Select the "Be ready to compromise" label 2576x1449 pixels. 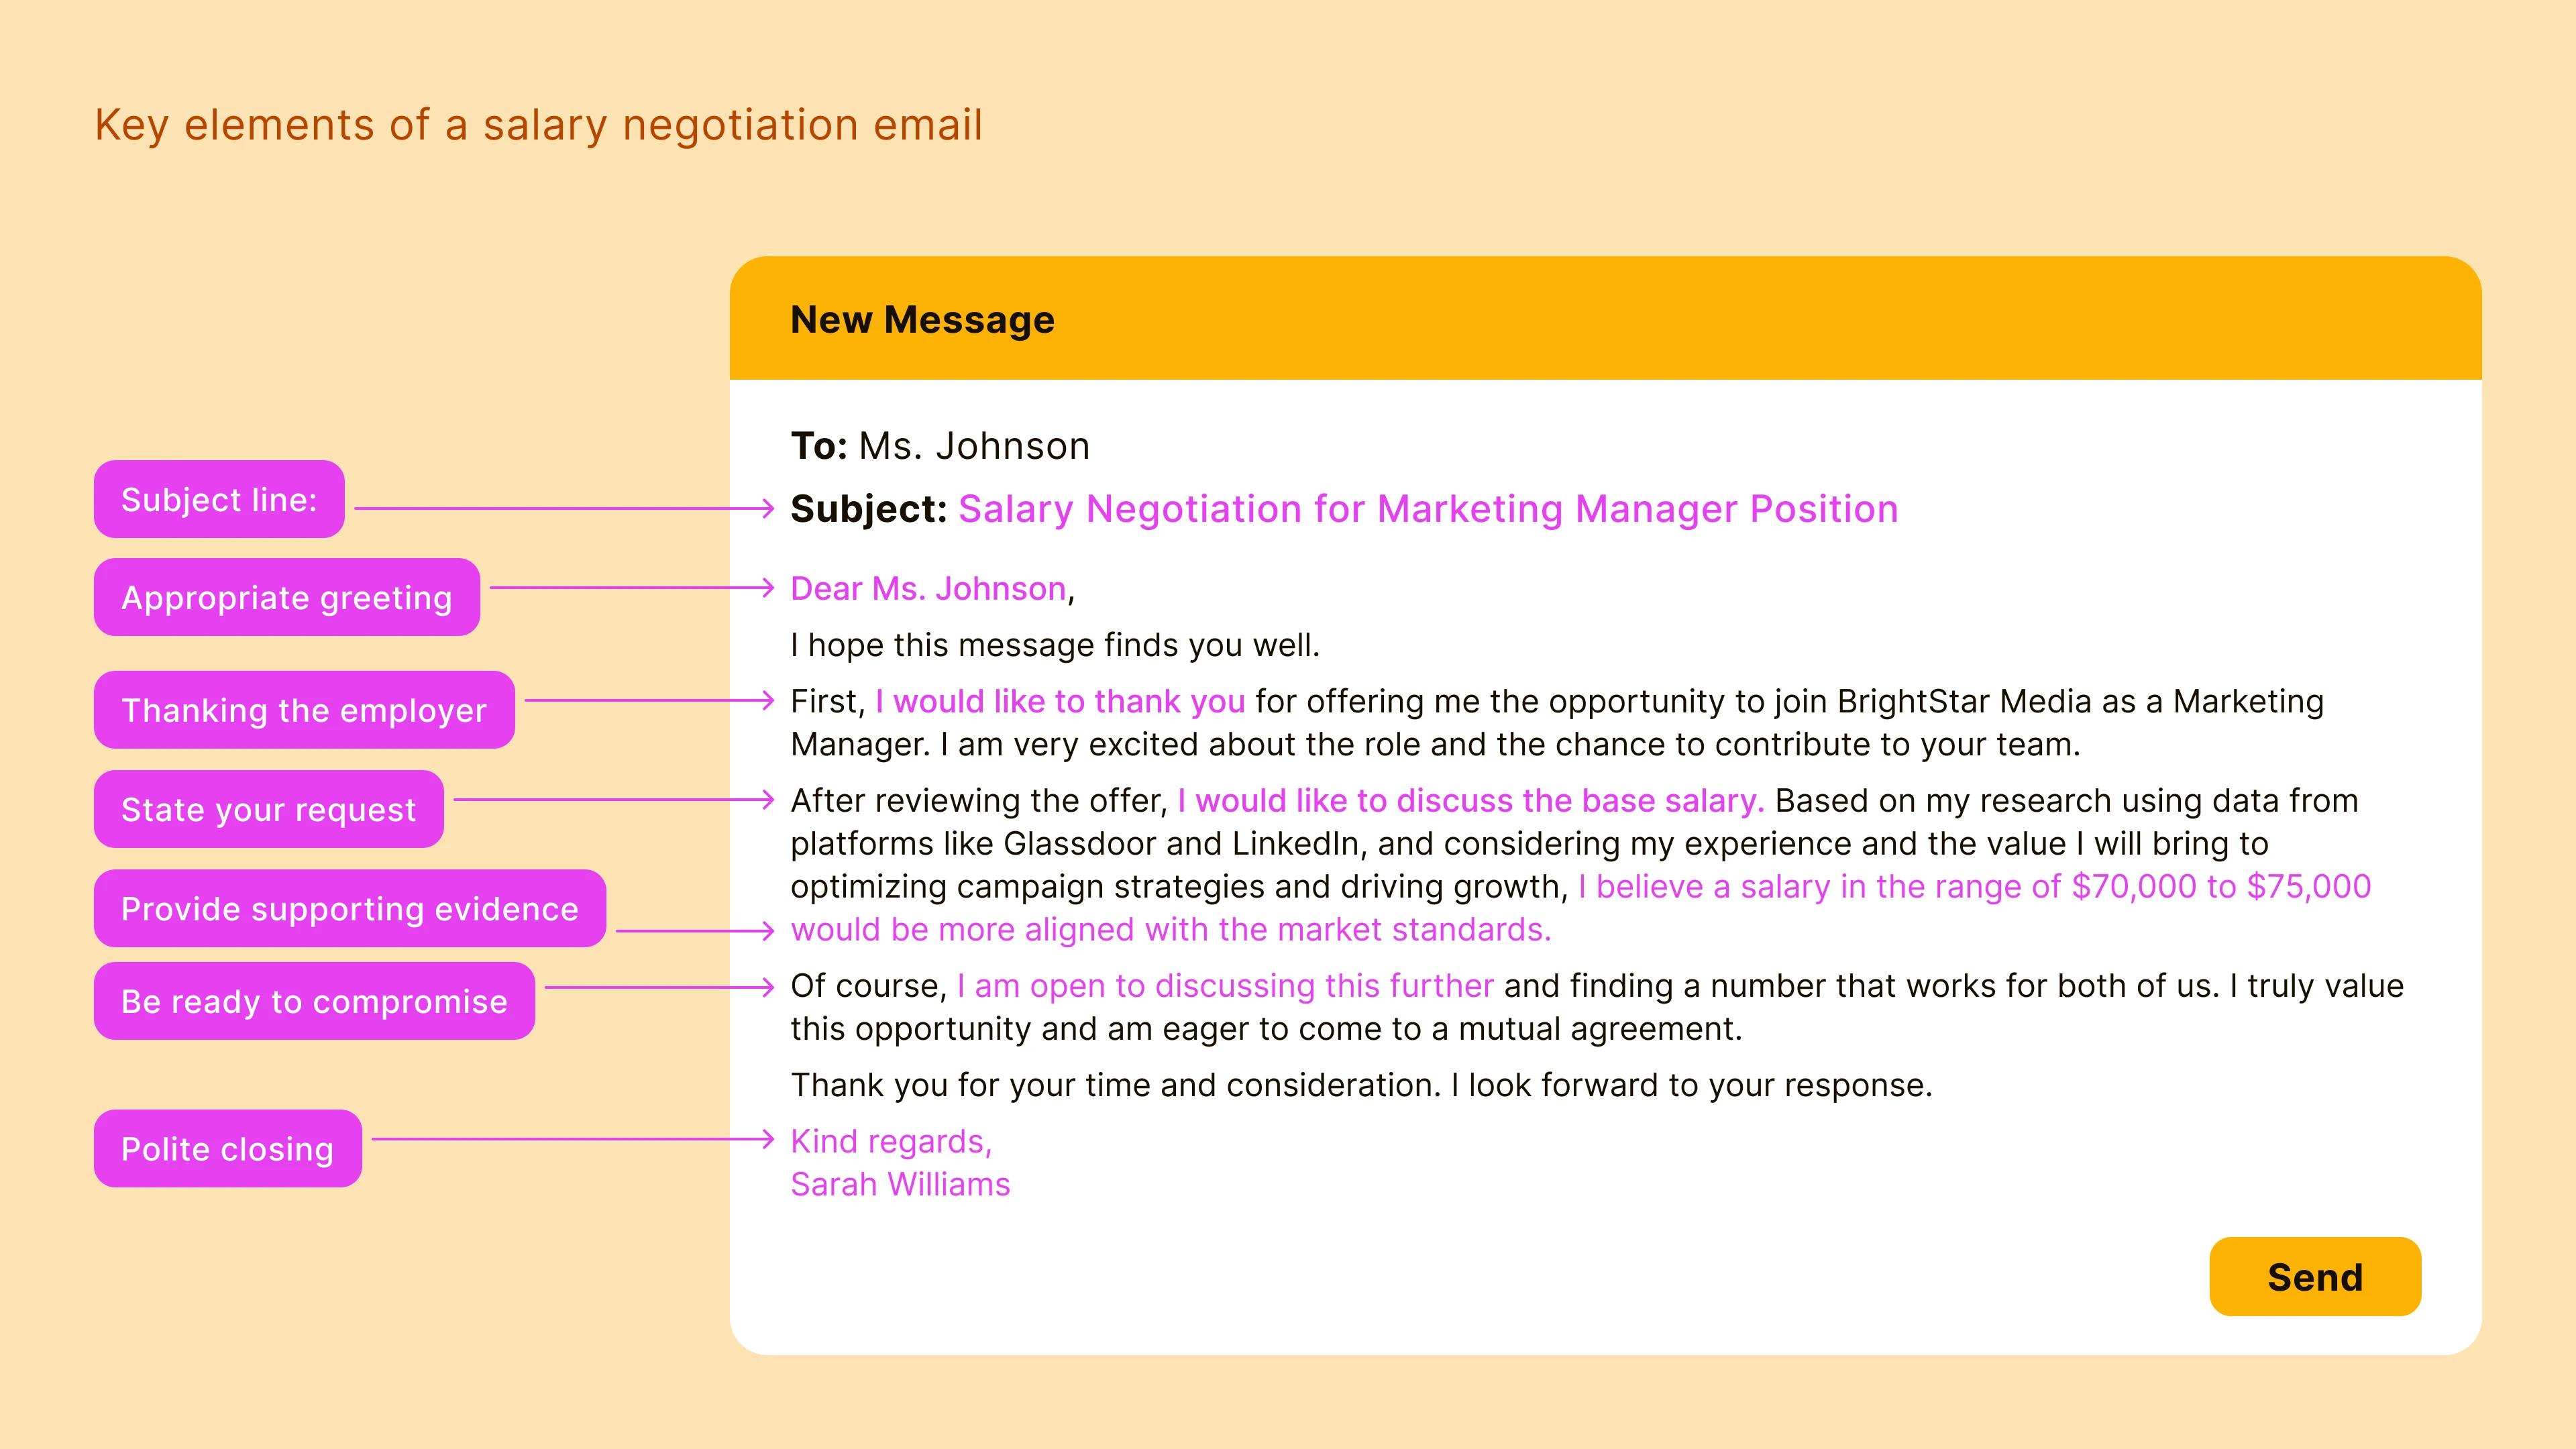pyautogui.click(x=314, y=1001)
